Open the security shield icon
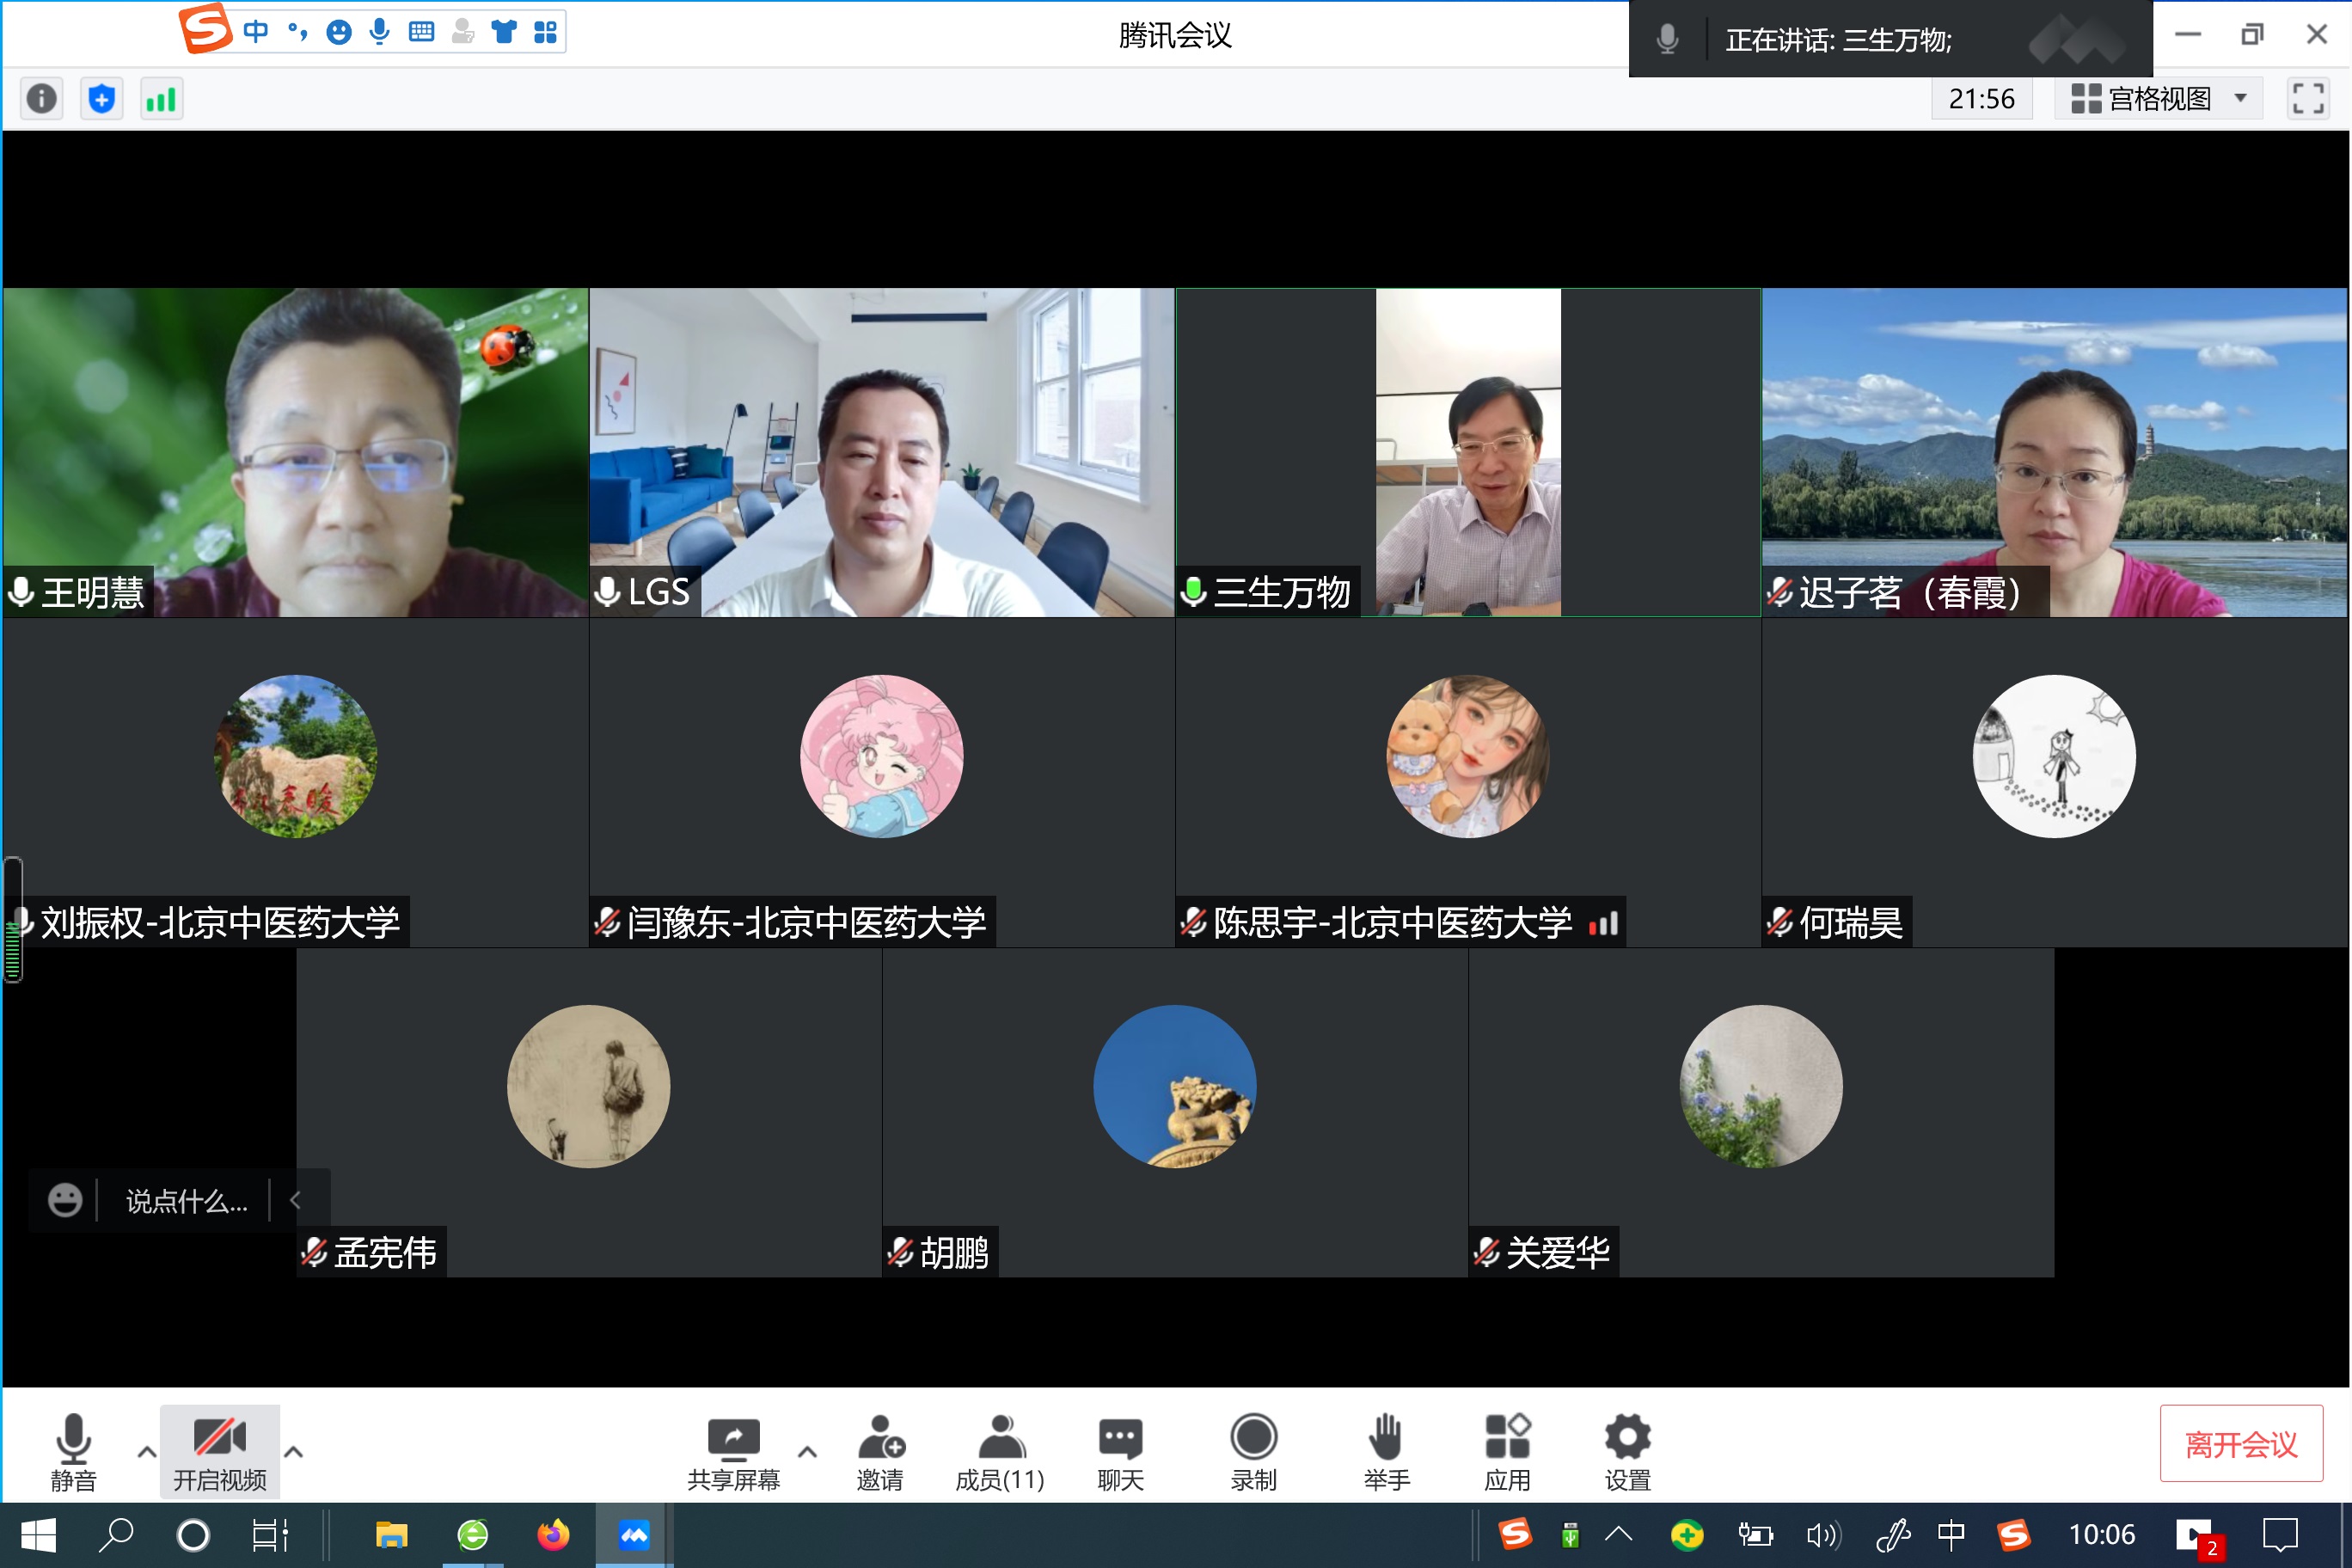 point(102,99)
